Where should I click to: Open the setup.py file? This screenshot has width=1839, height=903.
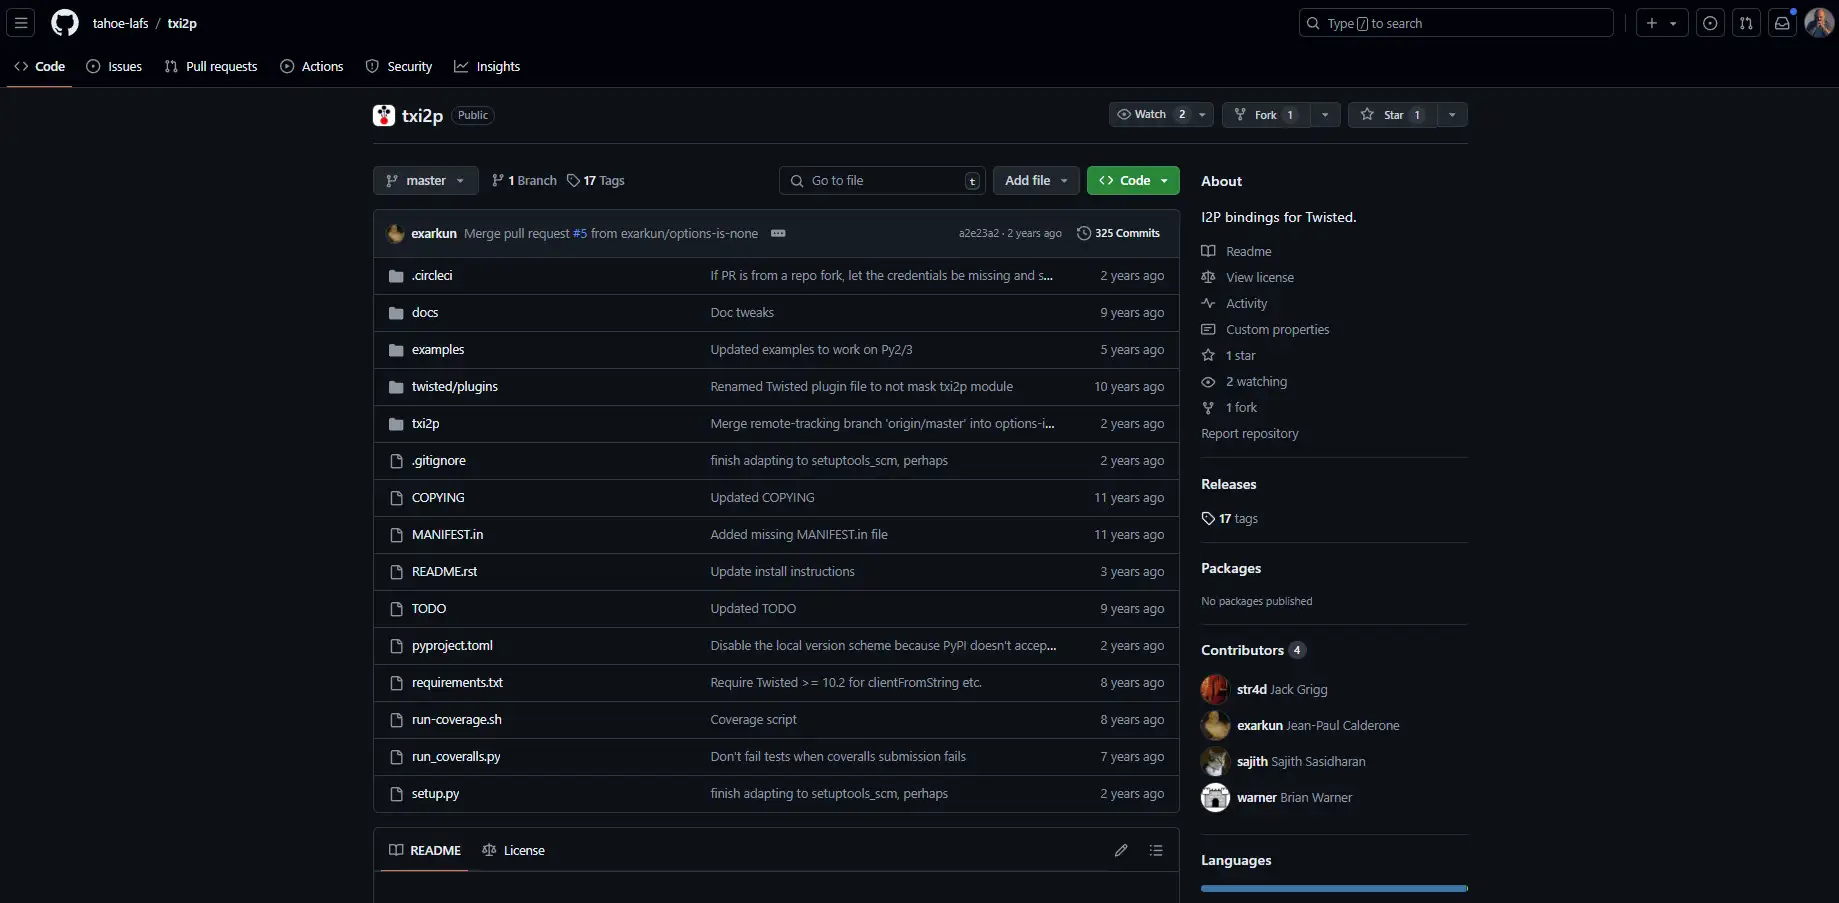(435, 794)
